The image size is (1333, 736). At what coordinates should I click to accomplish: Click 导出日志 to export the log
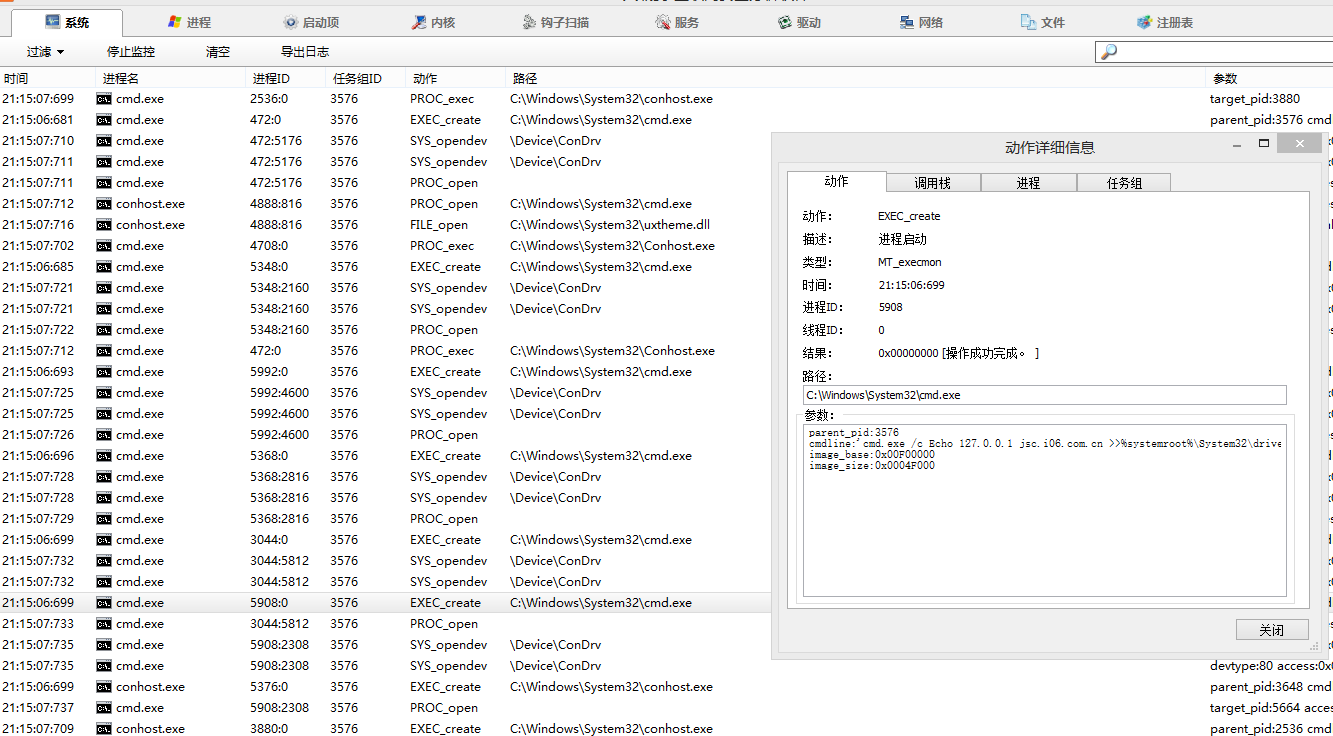[305, 52]
